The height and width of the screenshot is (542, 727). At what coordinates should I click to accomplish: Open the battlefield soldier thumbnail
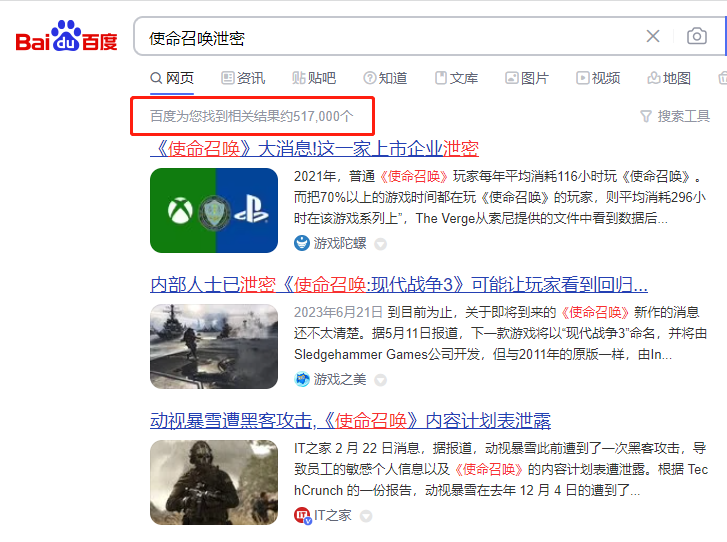pyautogui.click(x=214, y=346)
